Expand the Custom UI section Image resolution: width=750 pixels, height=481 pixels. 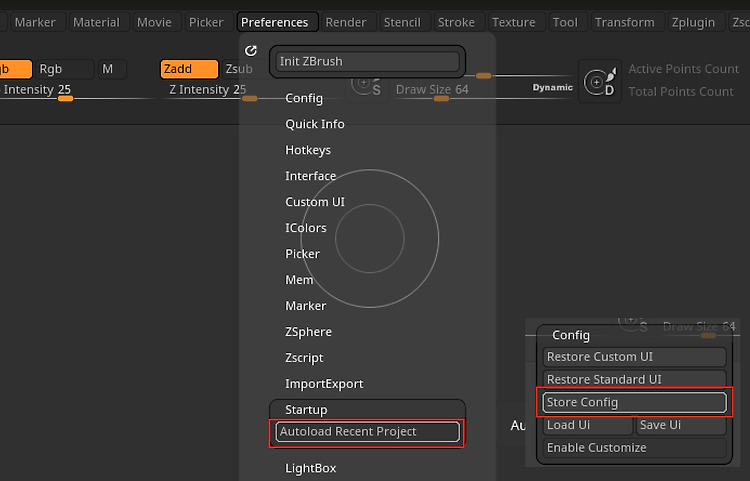tap(315, 202)
